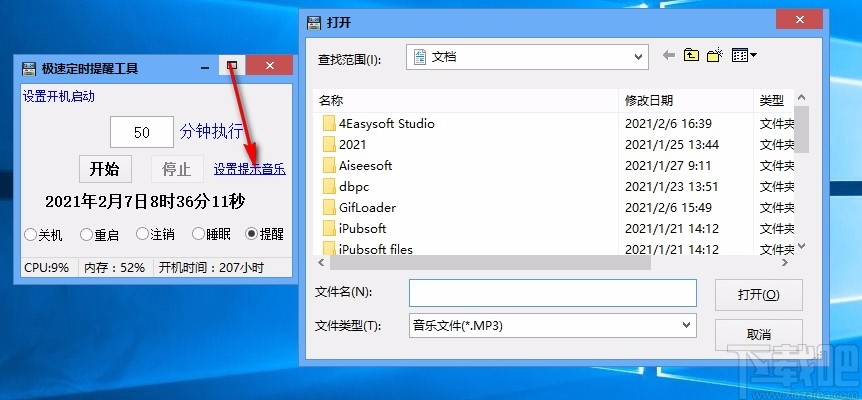The image size is (862, 400).
Task: Select the 注销 radio option
Action: click(155, 235)
